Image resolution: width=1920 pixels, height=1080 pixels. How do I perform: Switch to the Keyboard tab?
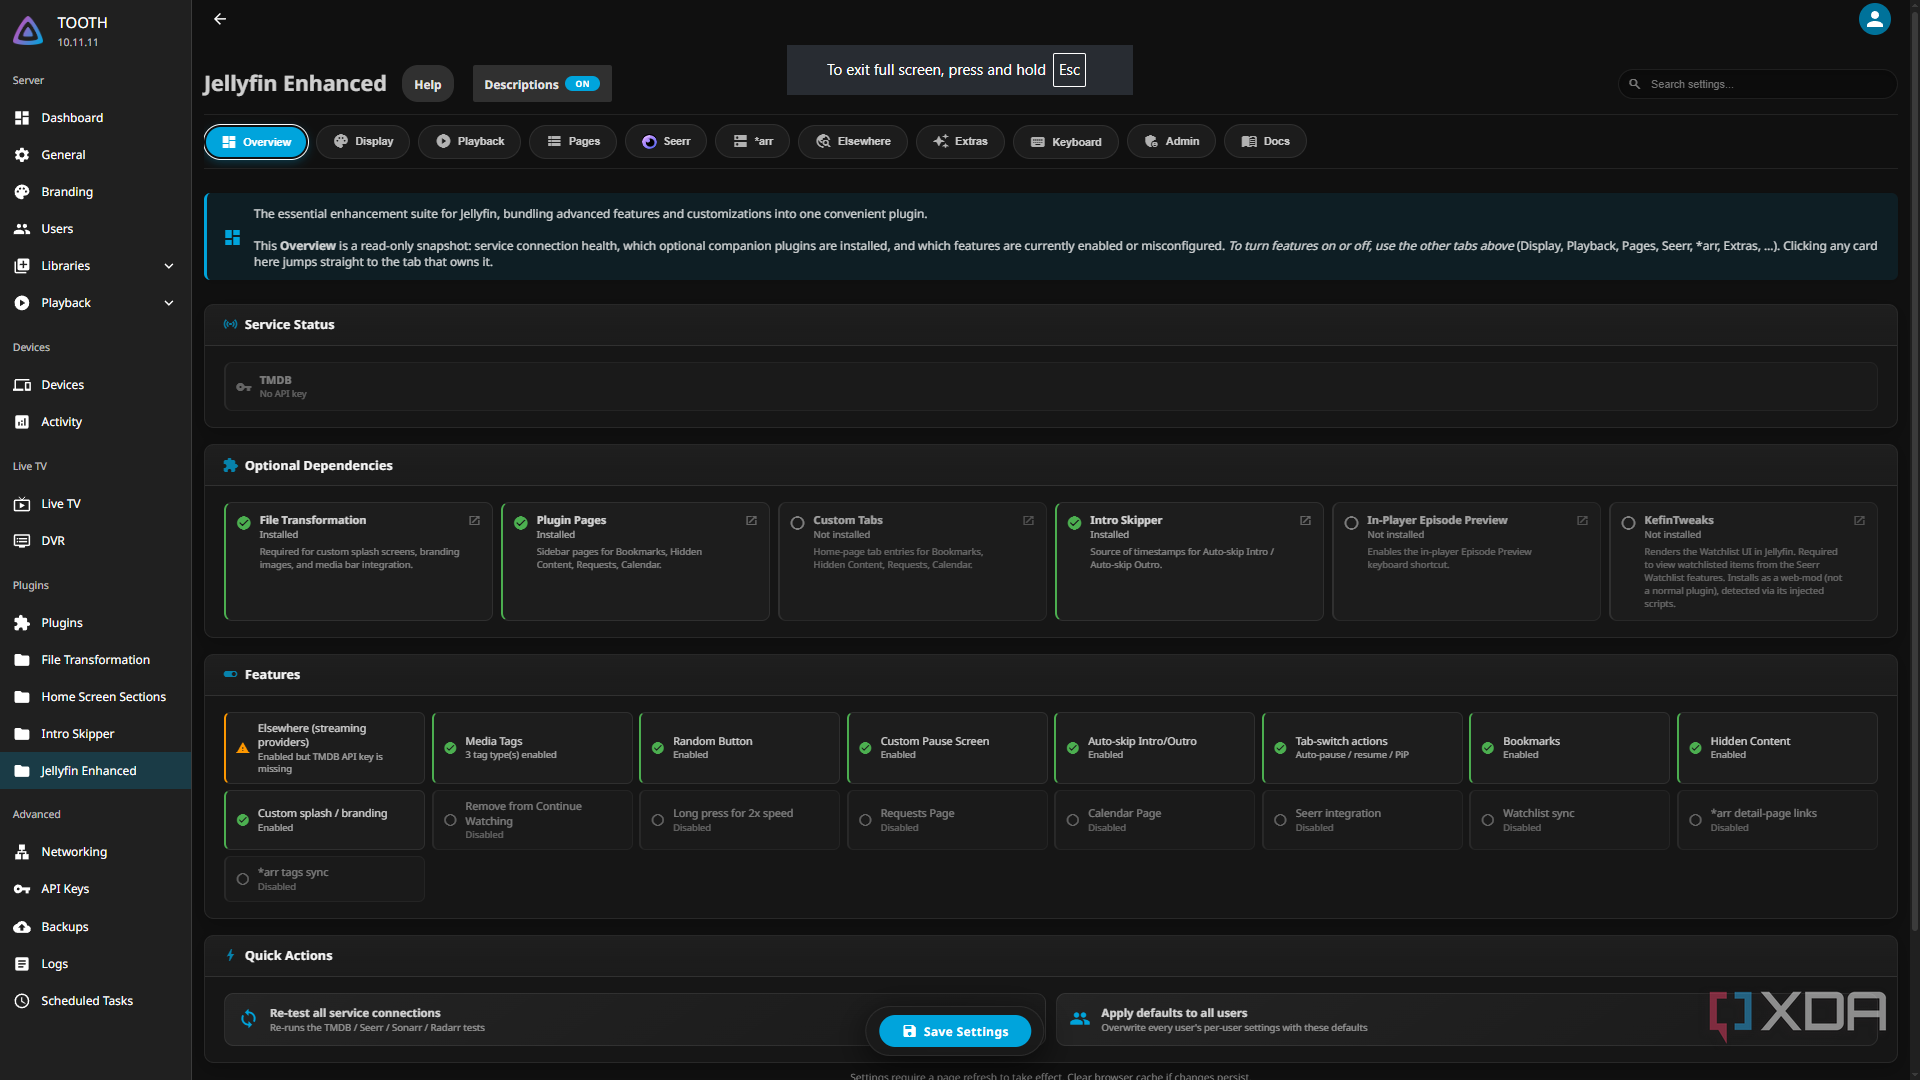click(x=1066, y=142)
